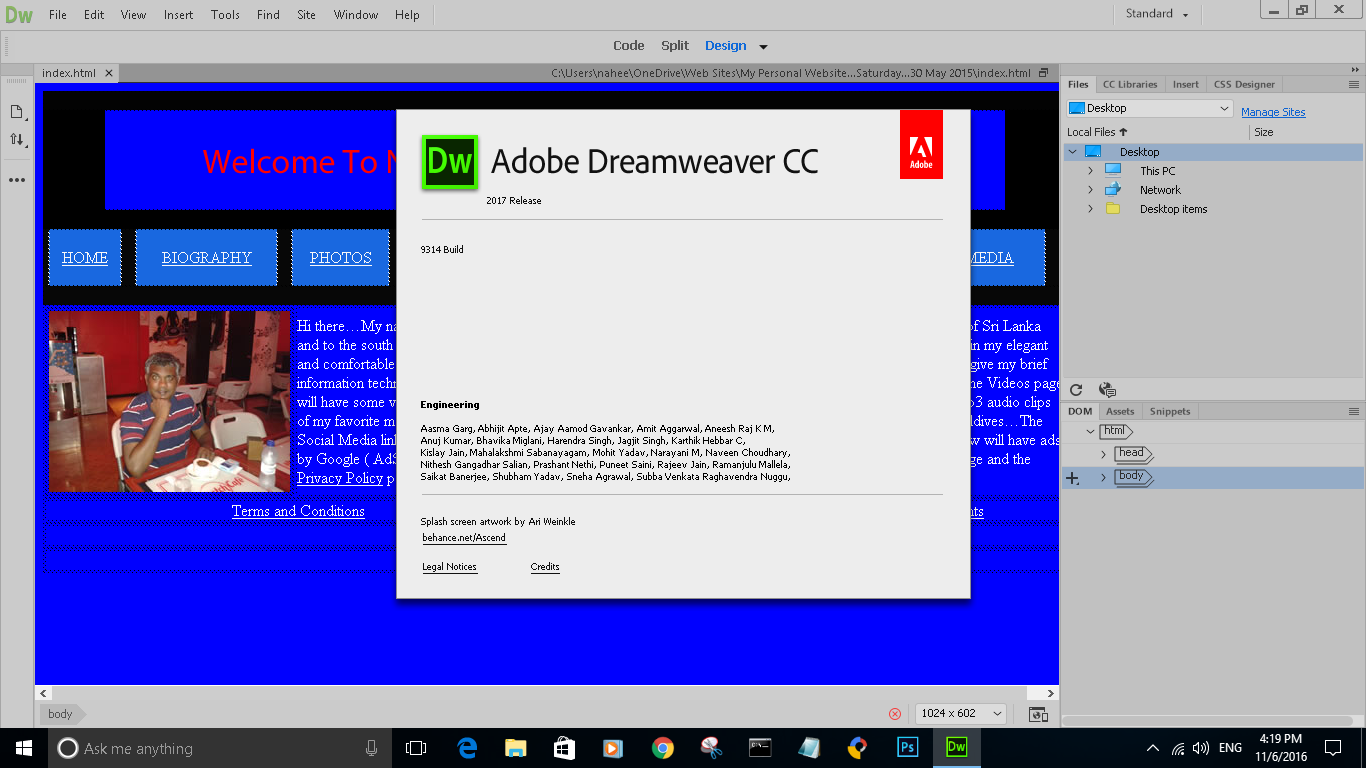
Task: Sort files by the Size column header
Action: [1264, 132]
